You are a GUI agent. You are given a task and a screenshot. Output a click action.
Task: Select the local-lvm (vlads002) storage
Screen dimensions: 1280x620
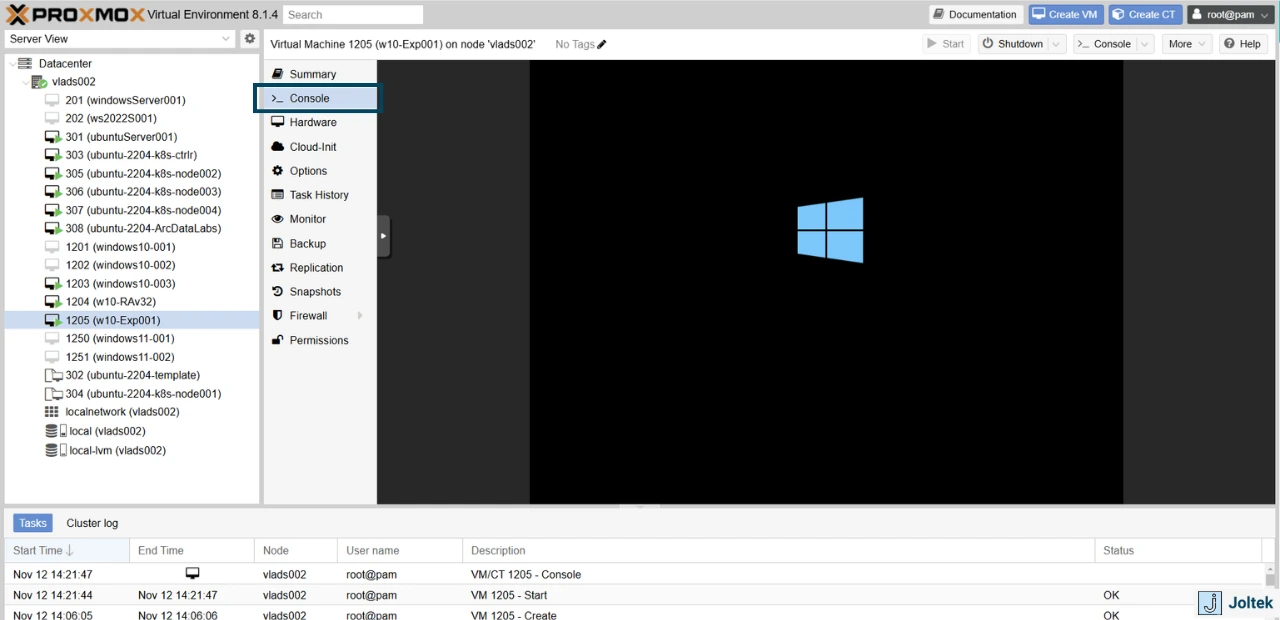(x=117, y=451)
